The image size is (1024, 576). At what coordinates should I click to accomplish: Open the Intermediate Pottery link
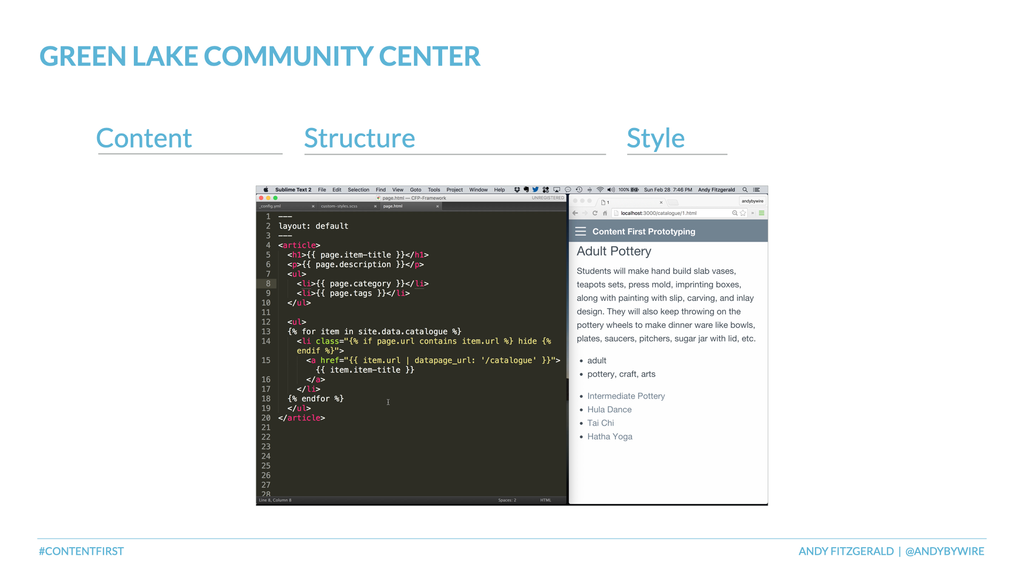tap(626, 396)
